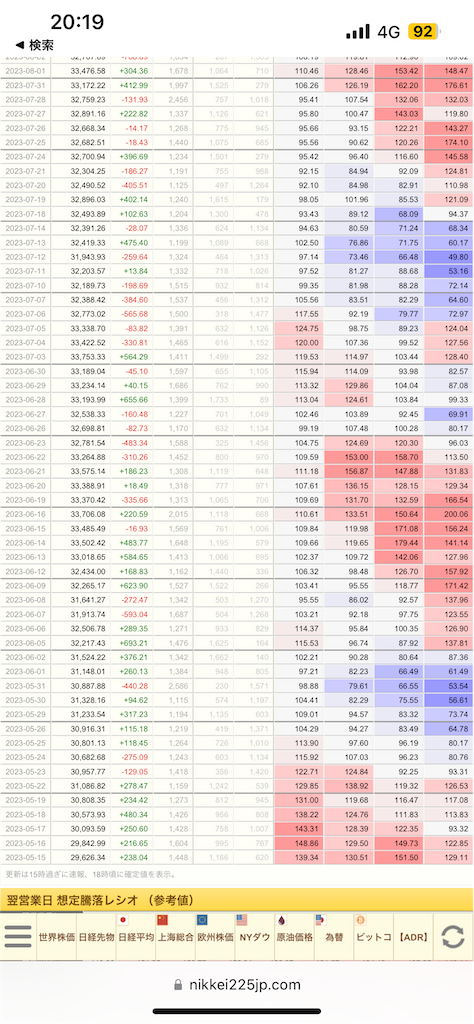
Task: Select ratio cell 148.86
Action: [x=300, y=842]
